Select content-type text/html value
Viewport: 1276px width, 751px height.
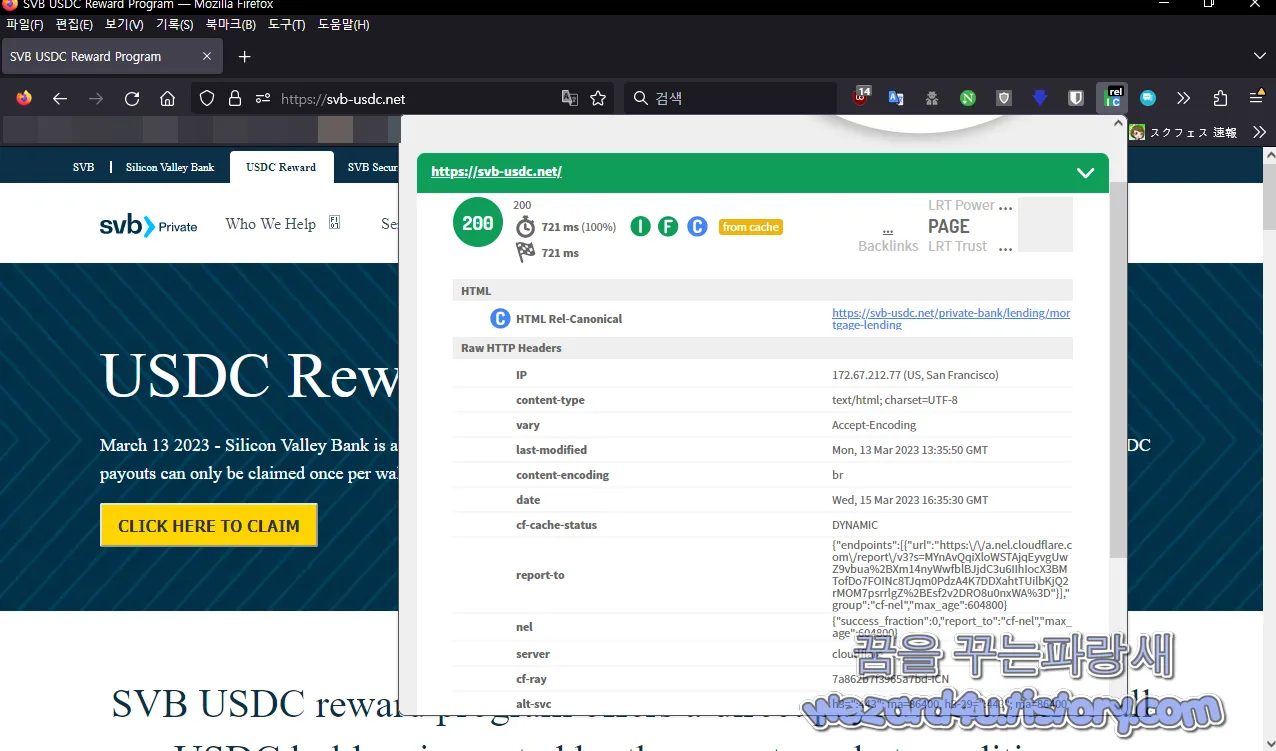click(x=895, y=400)
